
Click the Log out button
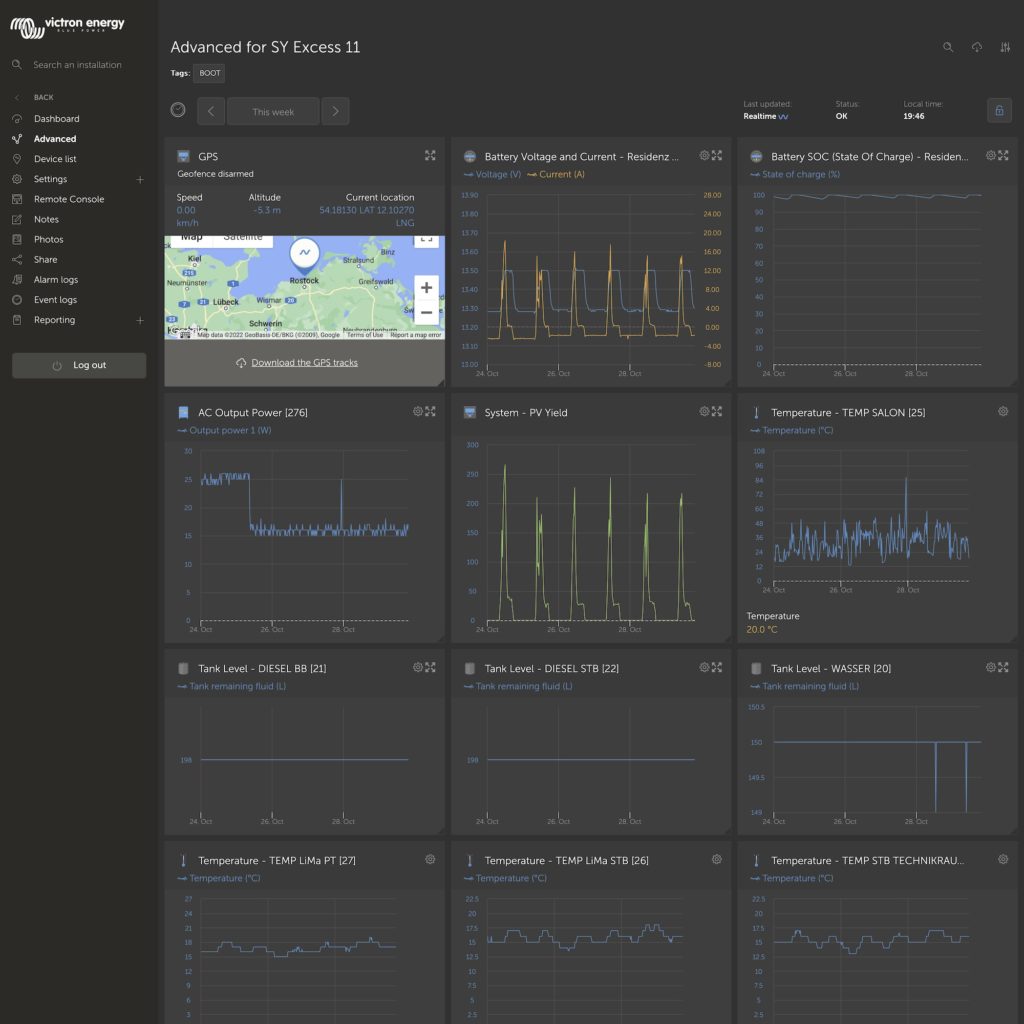point(79,366)
